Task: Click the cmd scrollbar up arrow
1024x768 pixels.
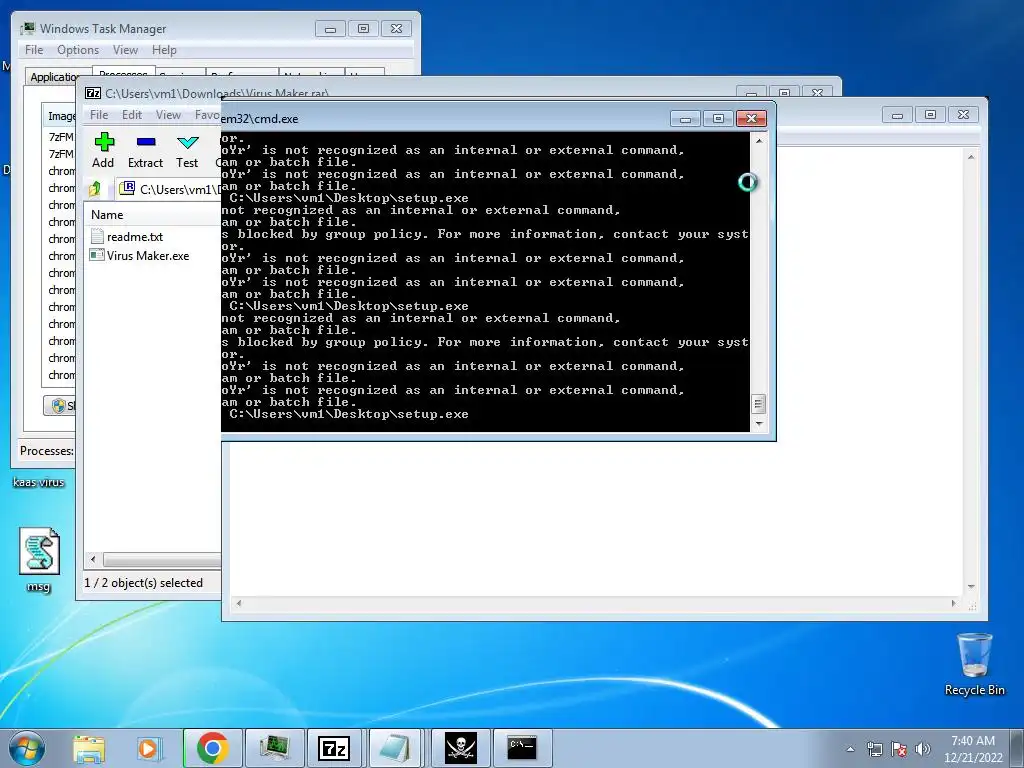Action: click(759, 140)
